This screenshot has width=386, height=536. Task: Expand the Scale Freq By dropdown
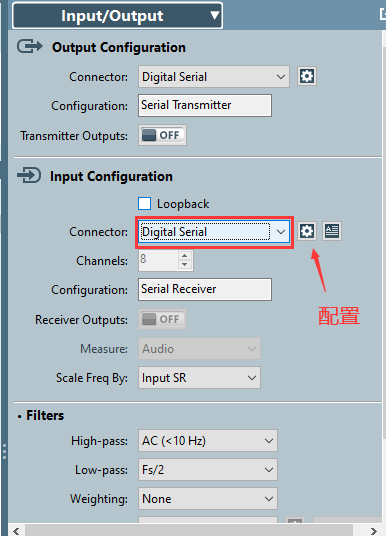pyautogui.click(x=199, y=378)
